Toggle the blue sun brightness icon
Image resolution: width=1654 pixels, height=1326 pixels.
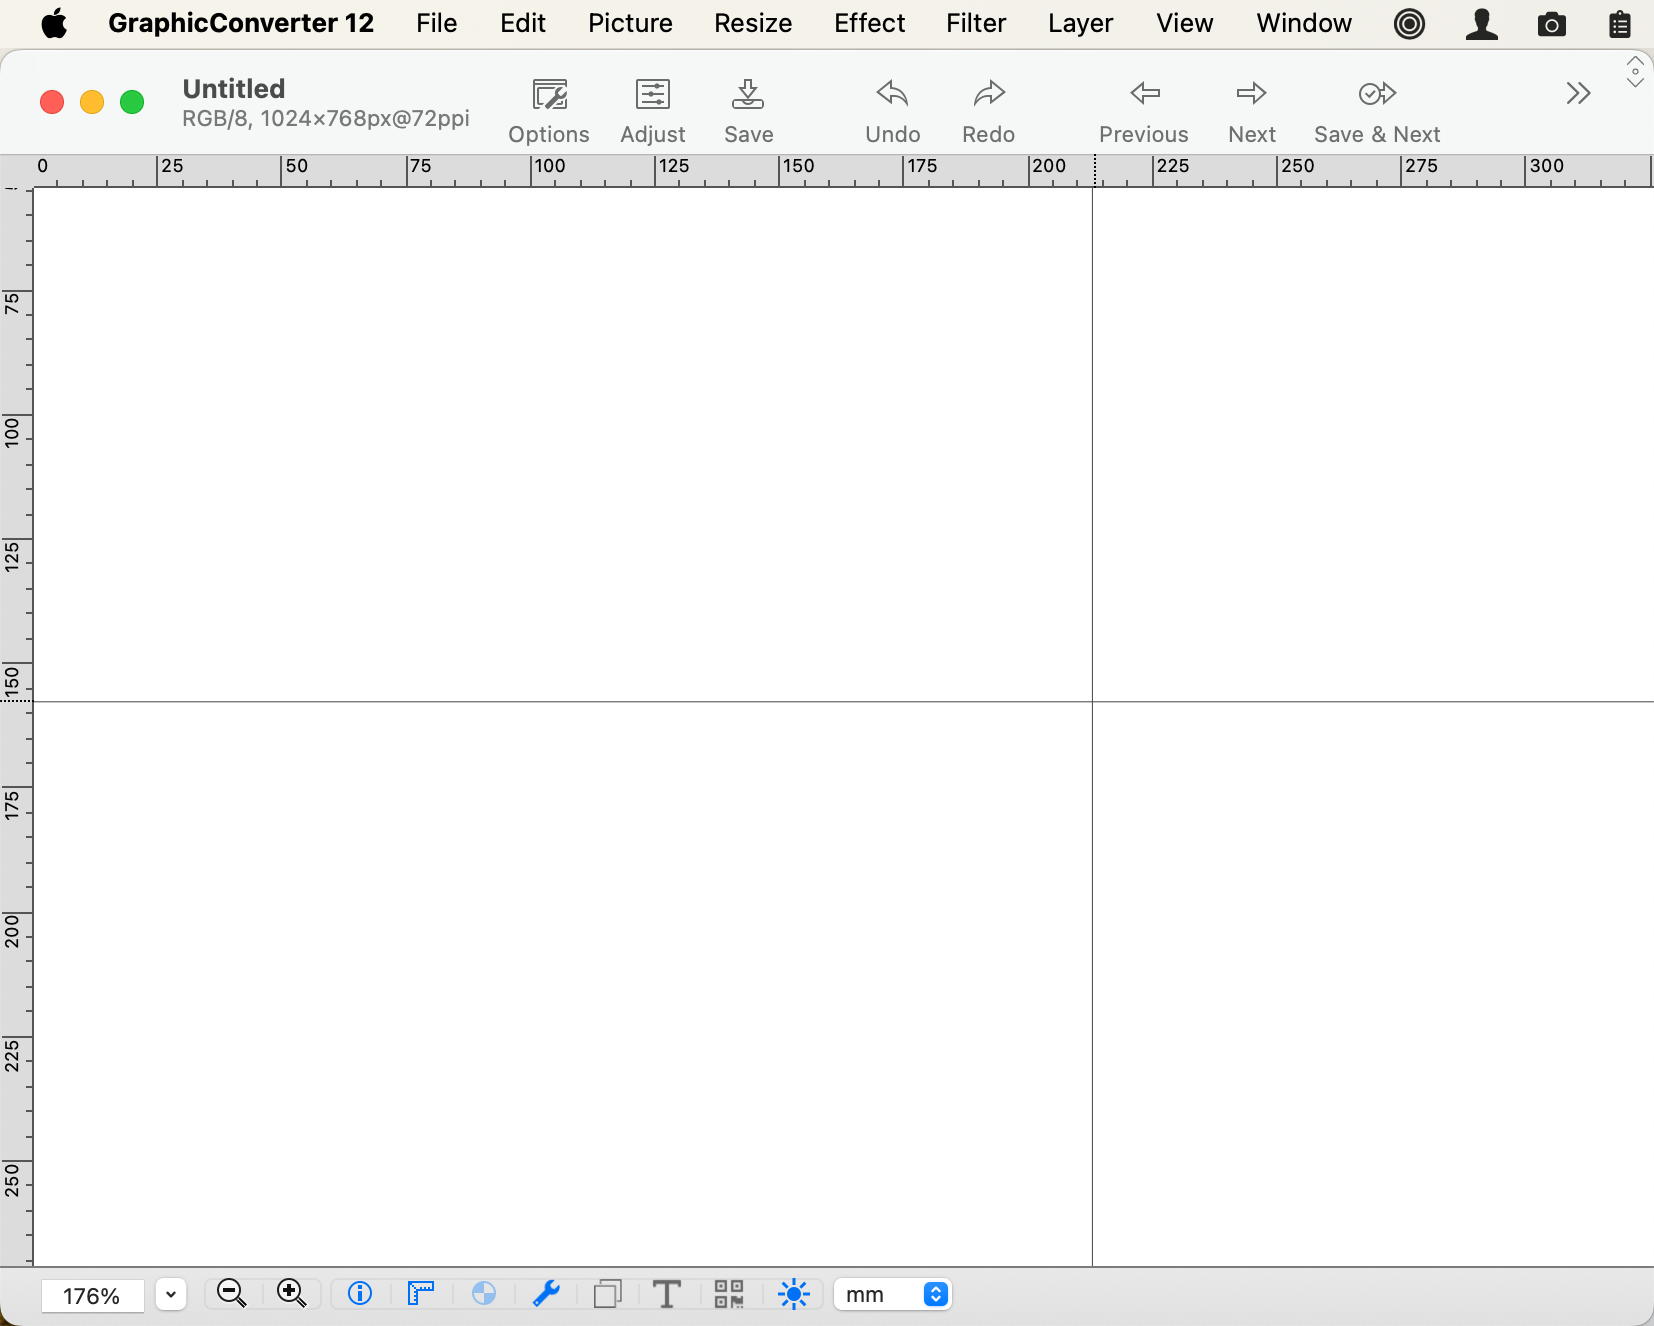pos(794,1294)
